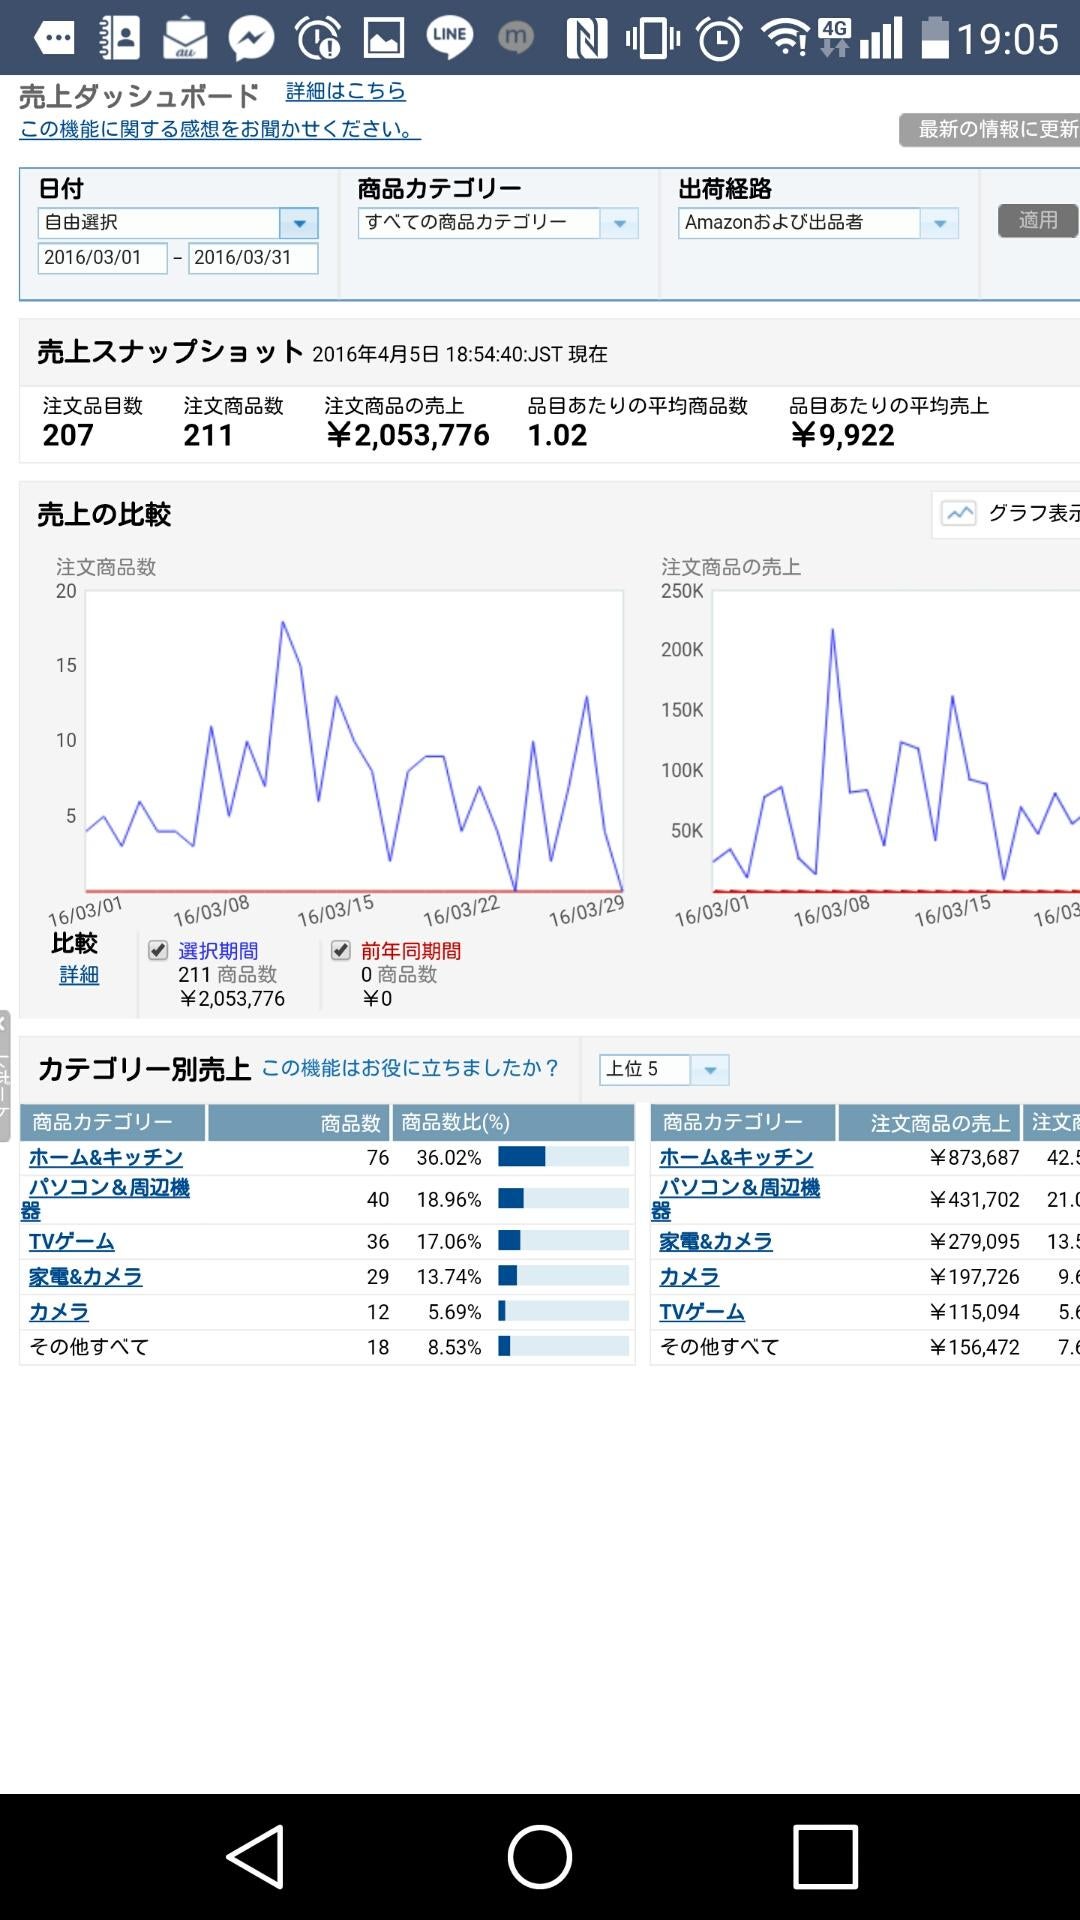The height and width of the screenshot is (1920, 1080).
Task: Tap the 4G signal strength icon
Action: tap(861, 38)
